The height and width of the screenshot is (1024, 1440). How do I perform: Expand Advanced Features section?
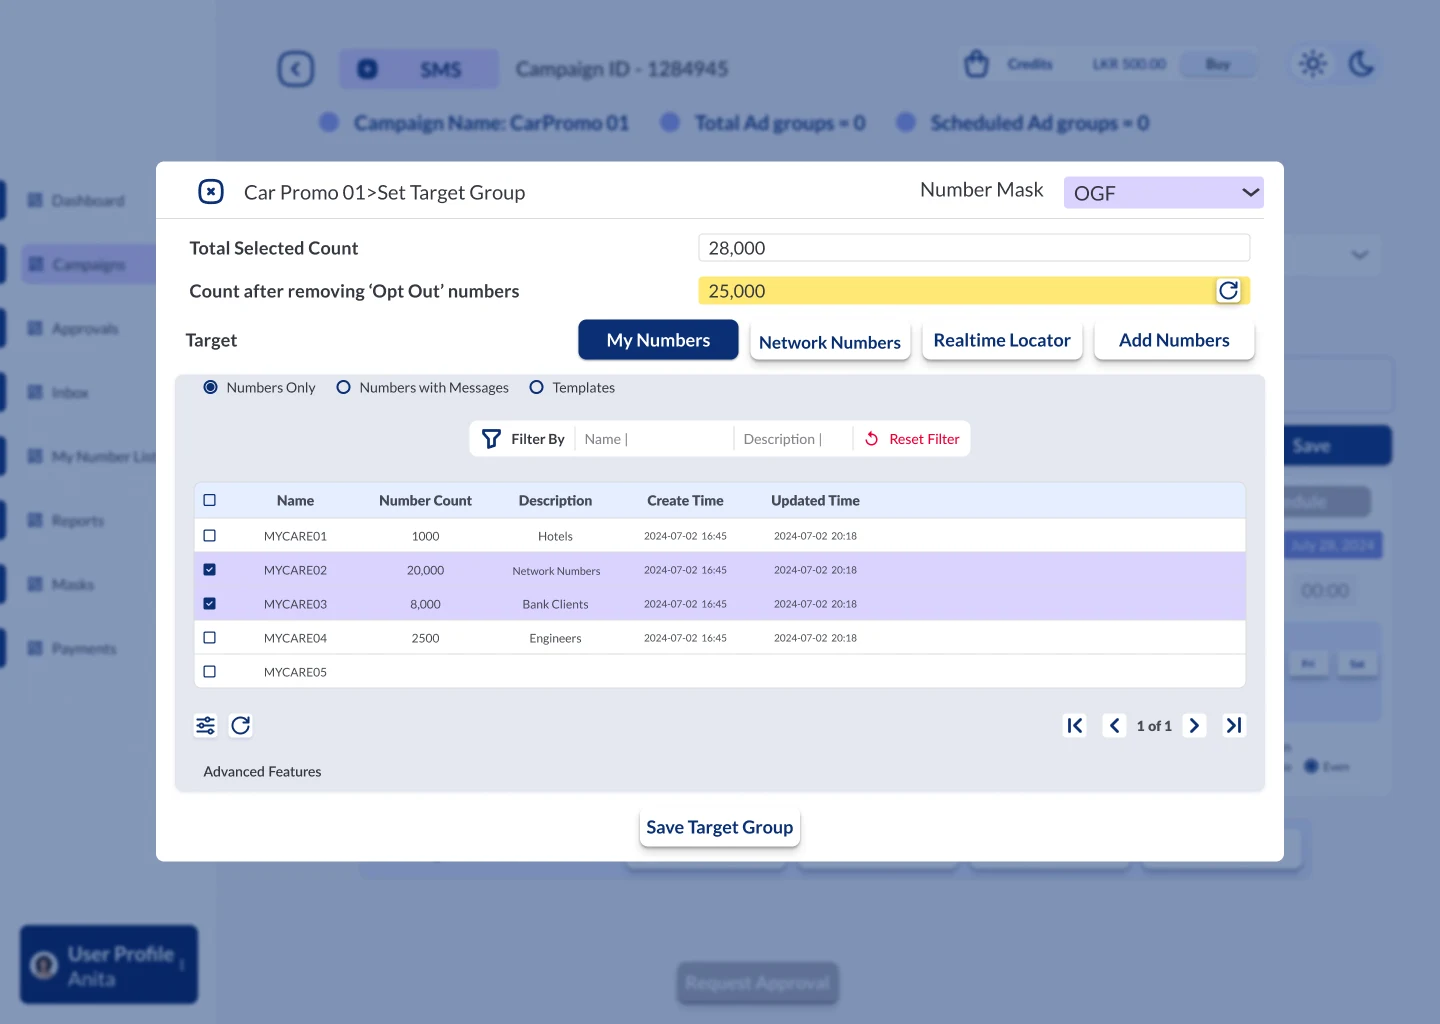point(262,772)
